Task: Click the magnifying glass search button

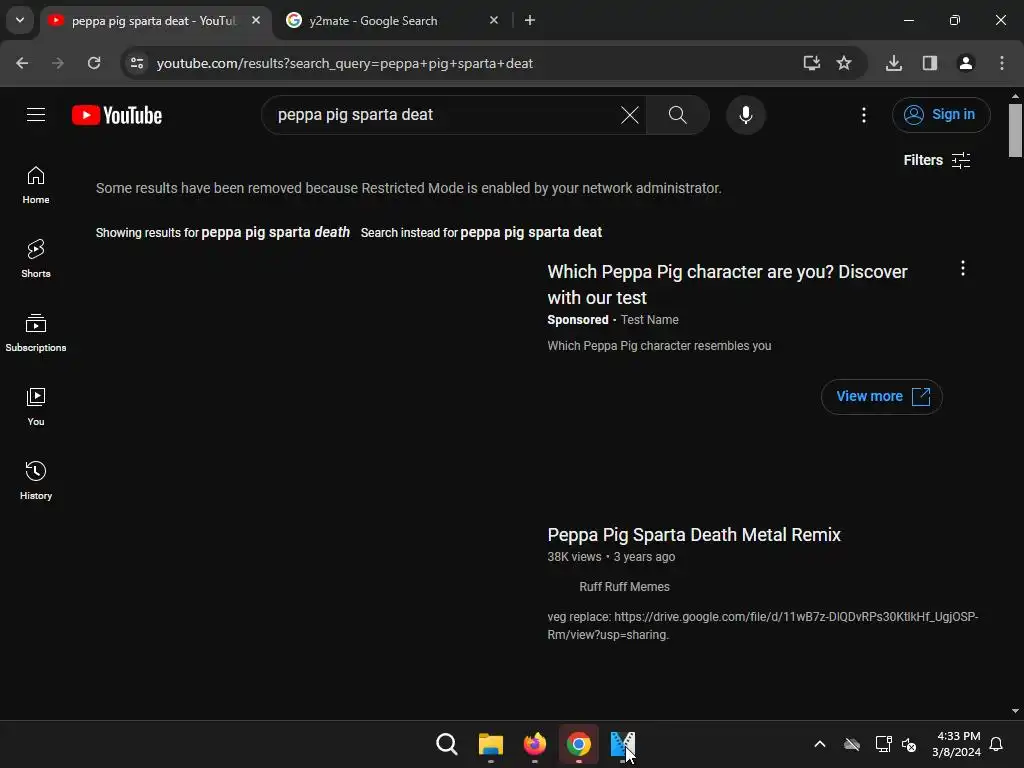Action: point(677,115)
